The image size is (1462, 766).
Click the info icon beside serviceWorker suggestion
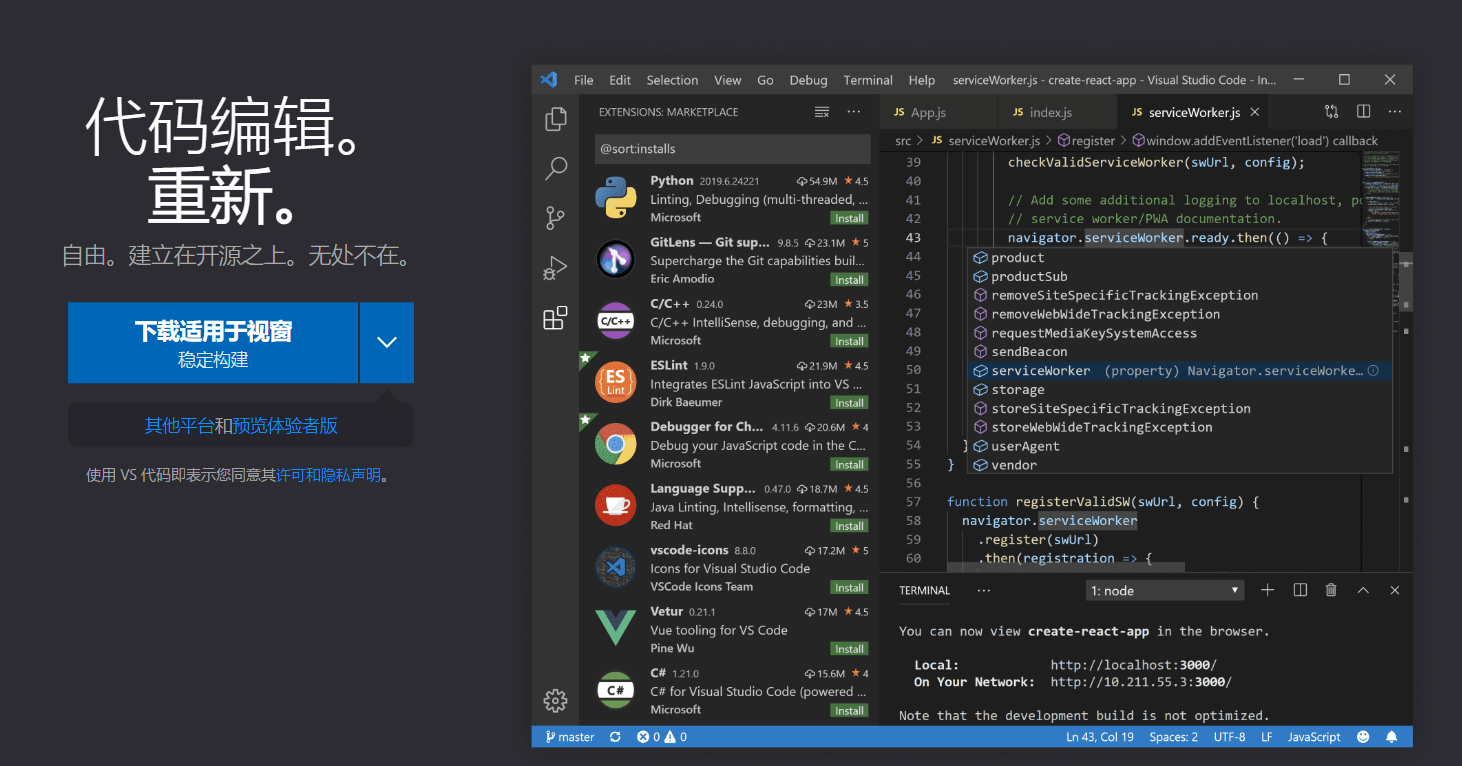click(1373, 370)
